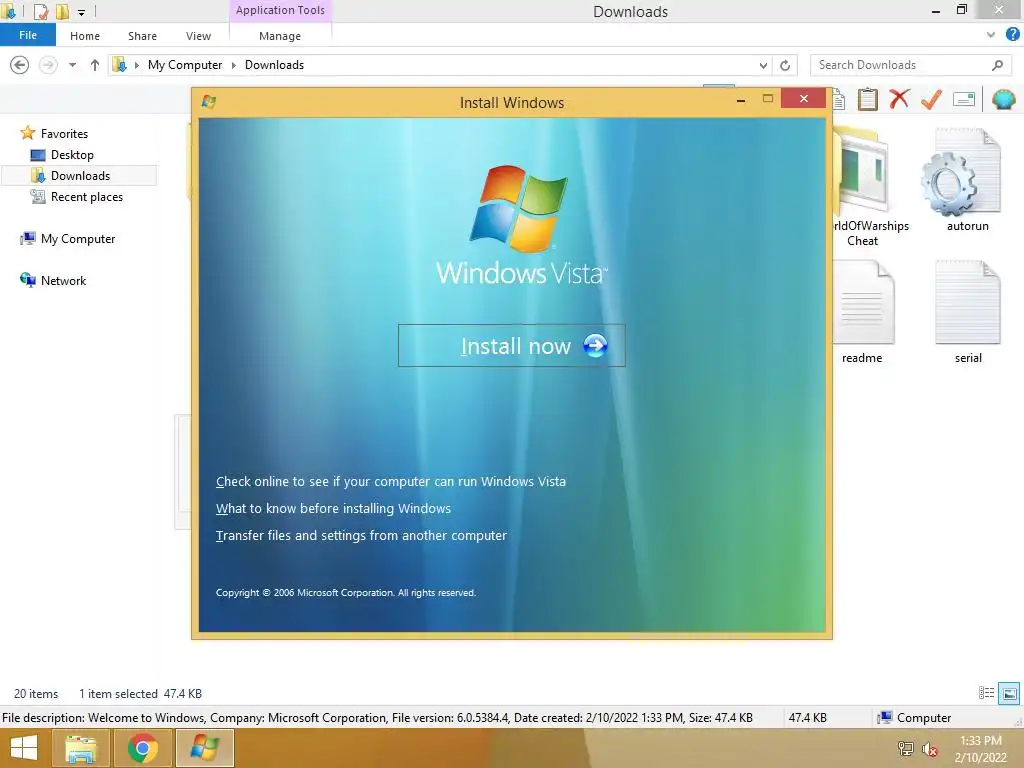This screenshot has width=1024, height=768.
Task: Click the Paste clipboard toolbar icon
Action: click(x=867, y=99)
